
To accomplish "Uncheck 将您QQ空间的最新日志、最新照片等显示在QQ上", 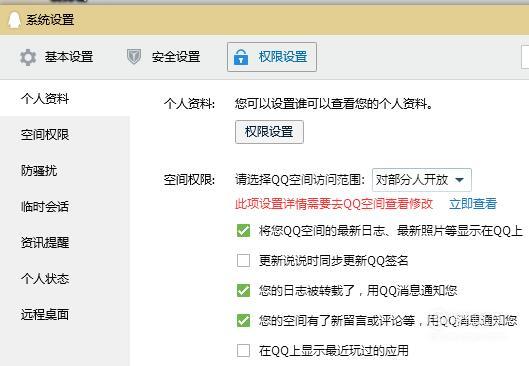I will pos(243,231).
